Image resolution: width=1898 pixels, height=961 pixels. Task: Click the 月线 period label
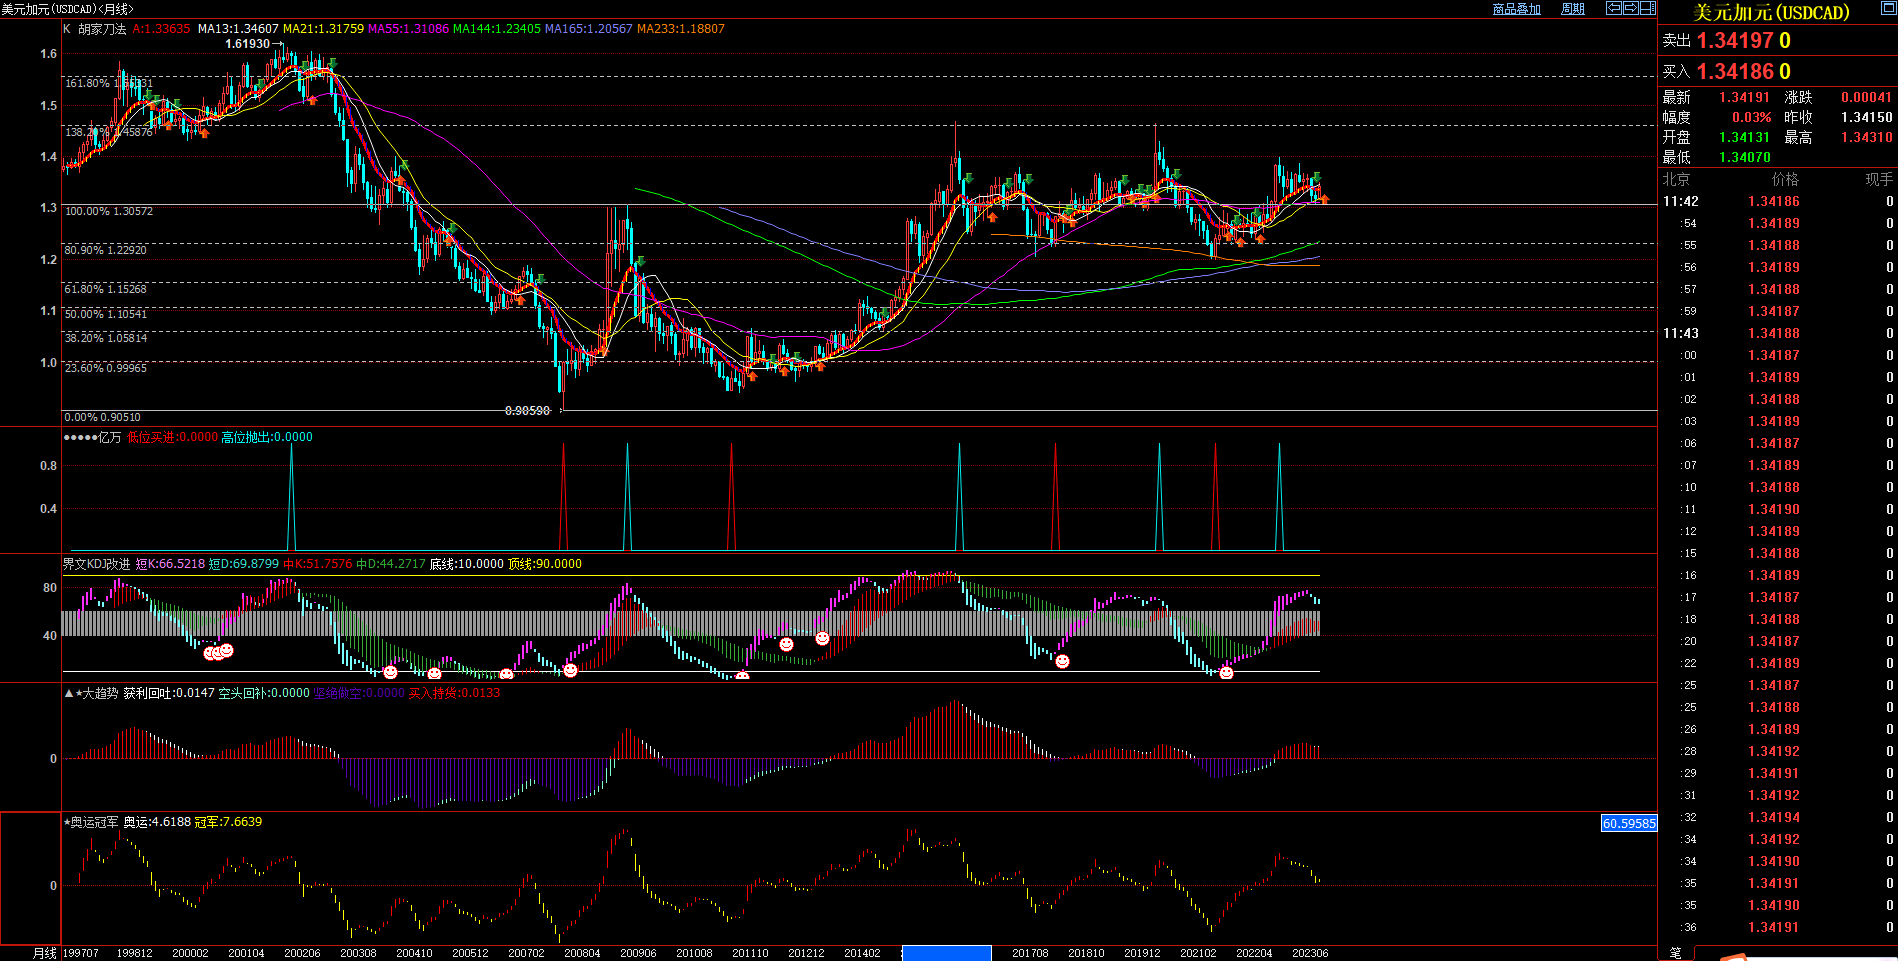(44, 953)
